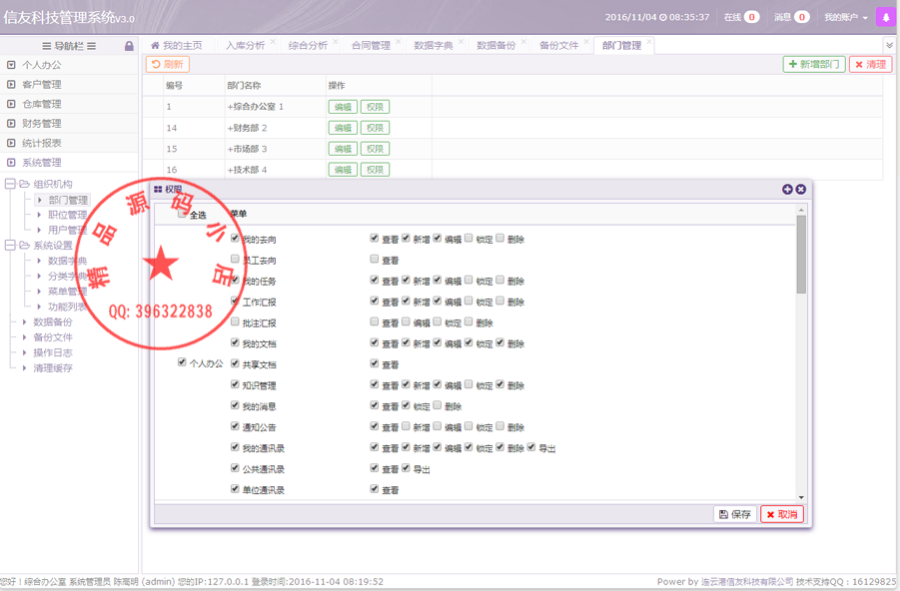This screenshot has width=900, height=591.
Task: Toggle 查看 for 单位通讯录
Action: 374,488
